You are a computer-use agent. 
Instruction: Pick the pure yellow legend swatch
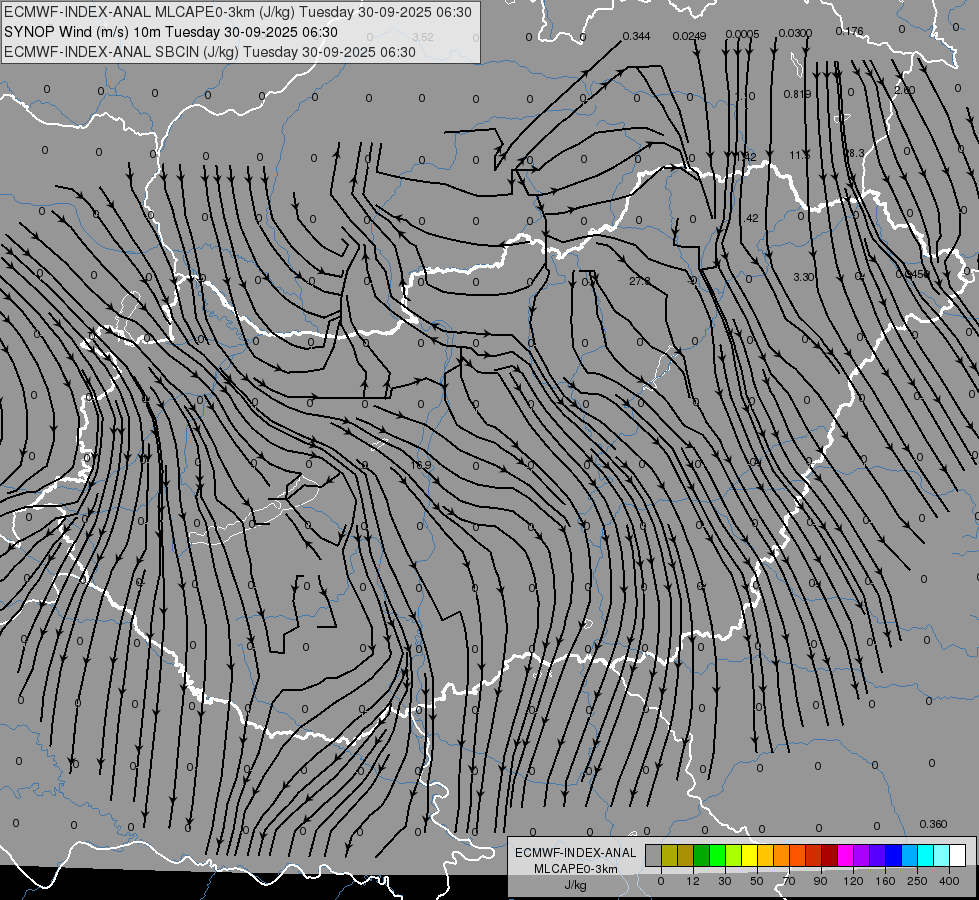pos(750,855)
